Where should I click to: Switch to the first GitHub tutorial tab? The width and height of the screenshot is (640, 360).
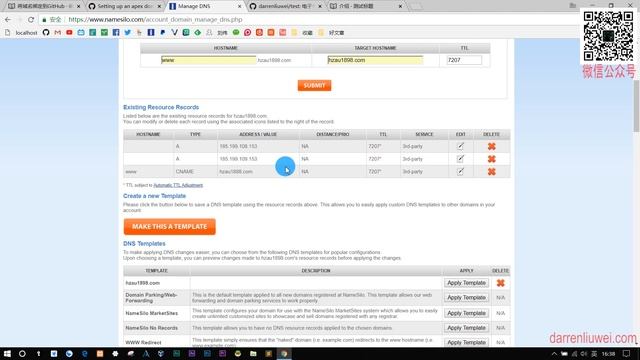(43, 6)
